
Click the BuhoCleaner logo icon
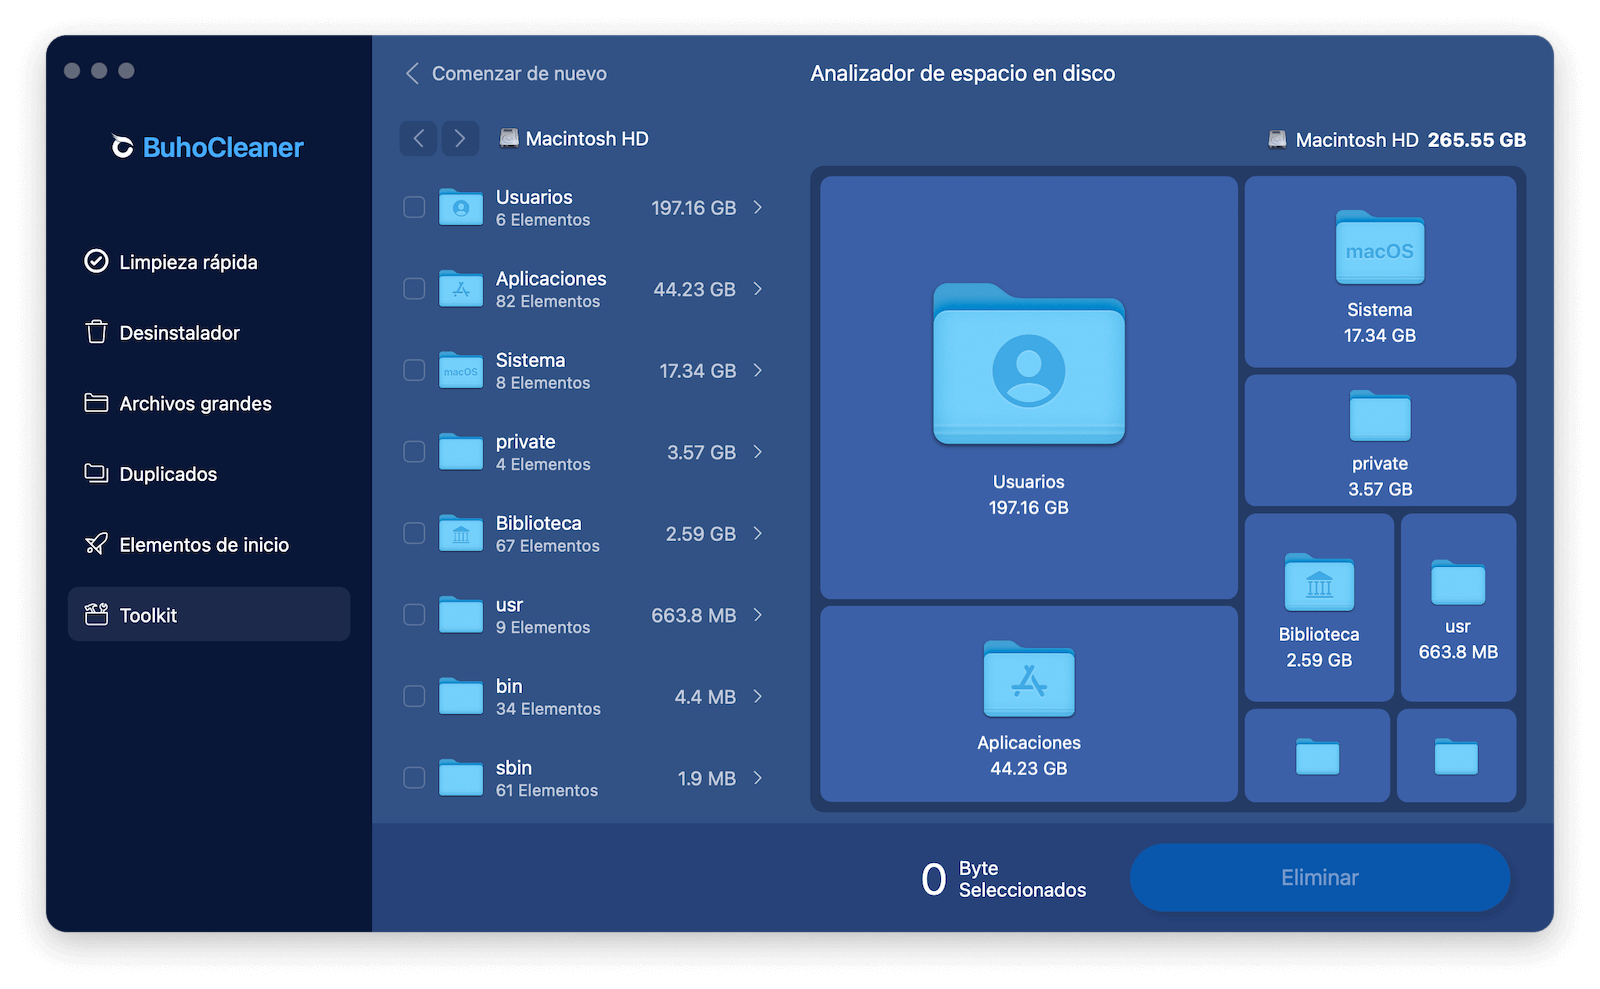[x=122, y=147]
